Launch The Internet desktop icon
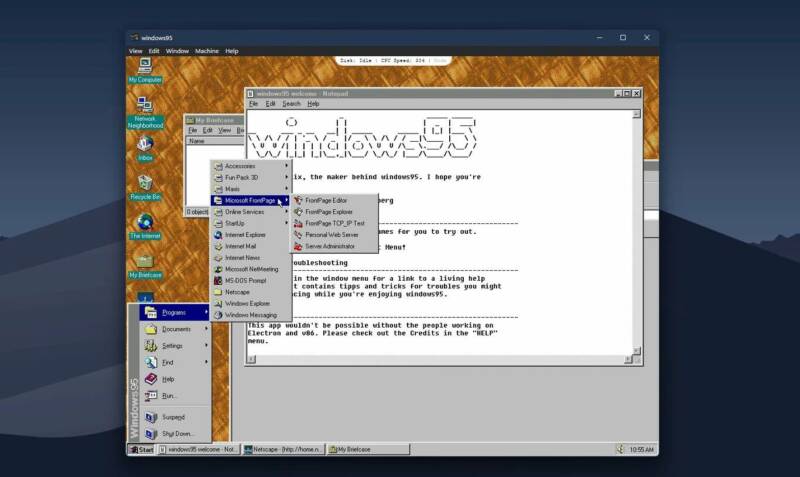800x477 pixels. pos(145,223)
